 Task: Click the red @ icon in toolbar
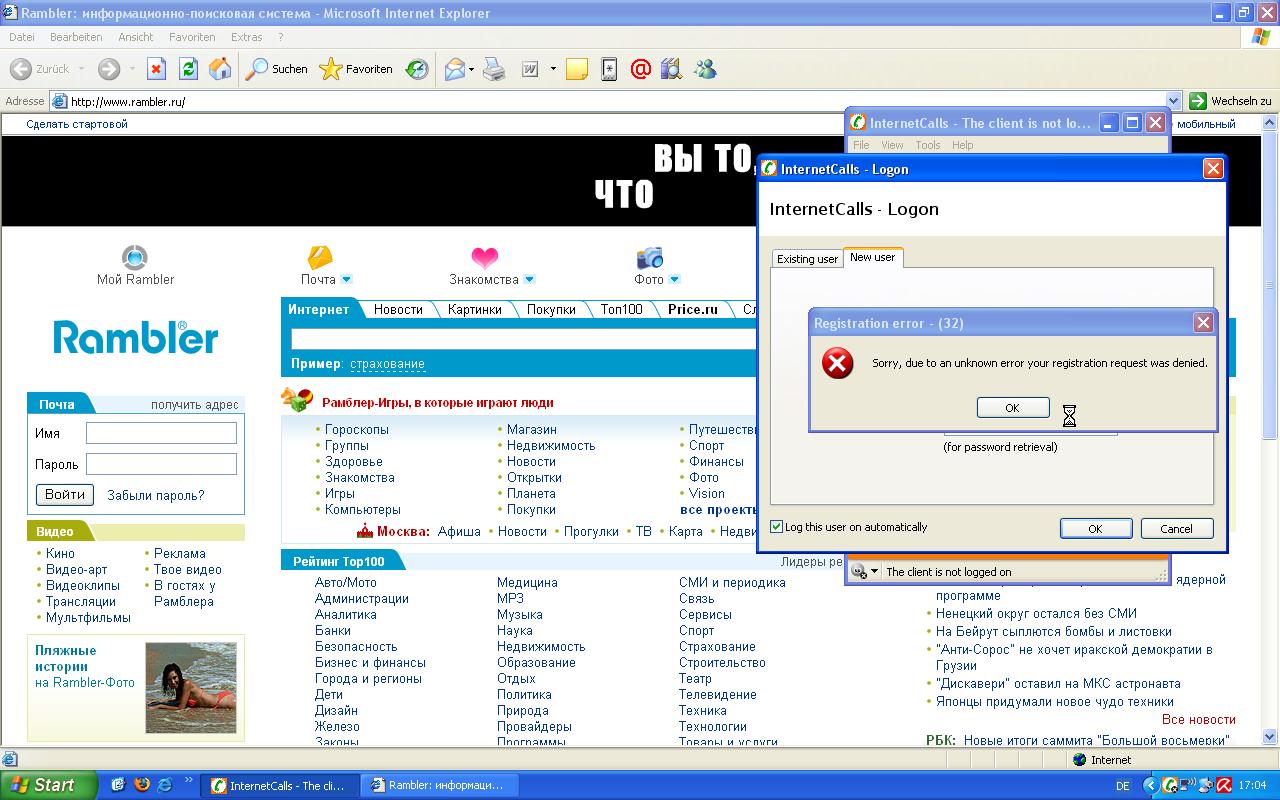641,69
